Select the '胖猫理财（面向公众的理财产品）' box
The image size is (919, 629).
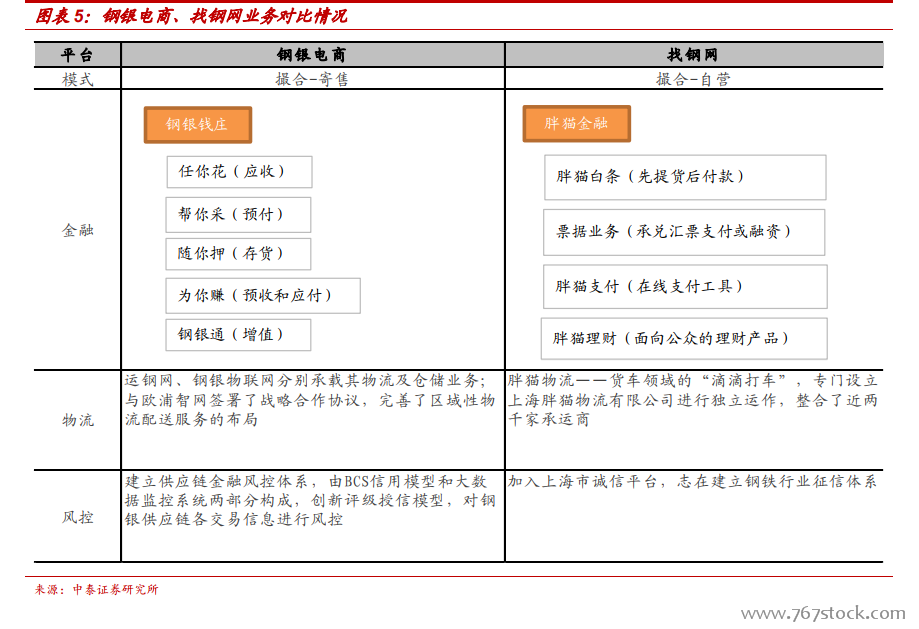tap(684, 339)
